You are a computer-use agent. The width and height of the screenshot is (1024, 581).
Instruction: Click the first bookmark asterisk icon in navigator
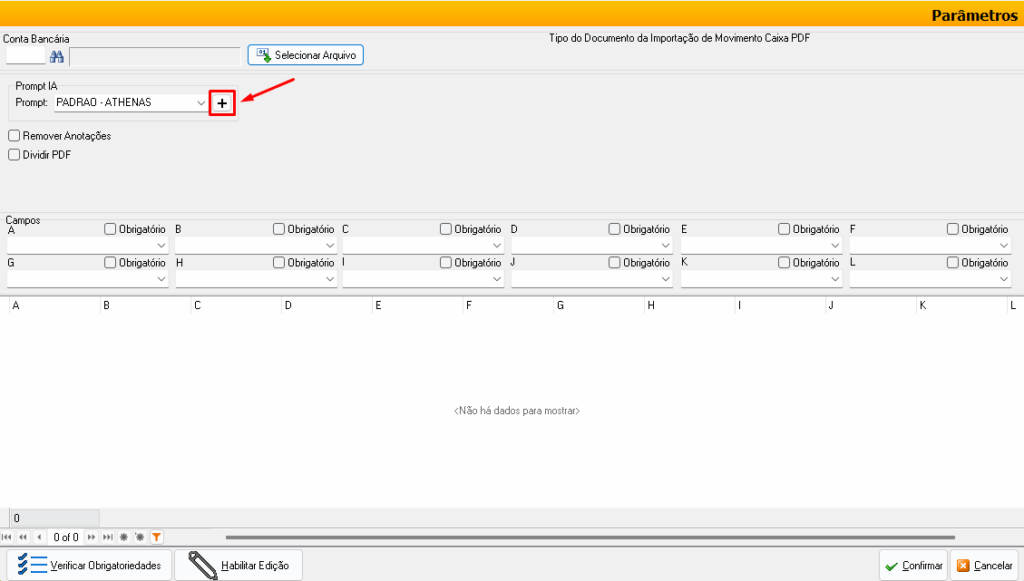pos(124,537)
